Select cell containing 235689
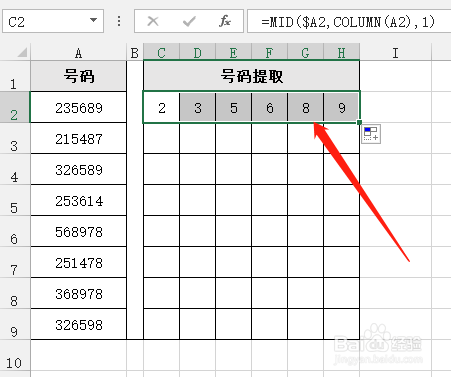This screenshot has width=451, height=377. click(x=78, y=107)
